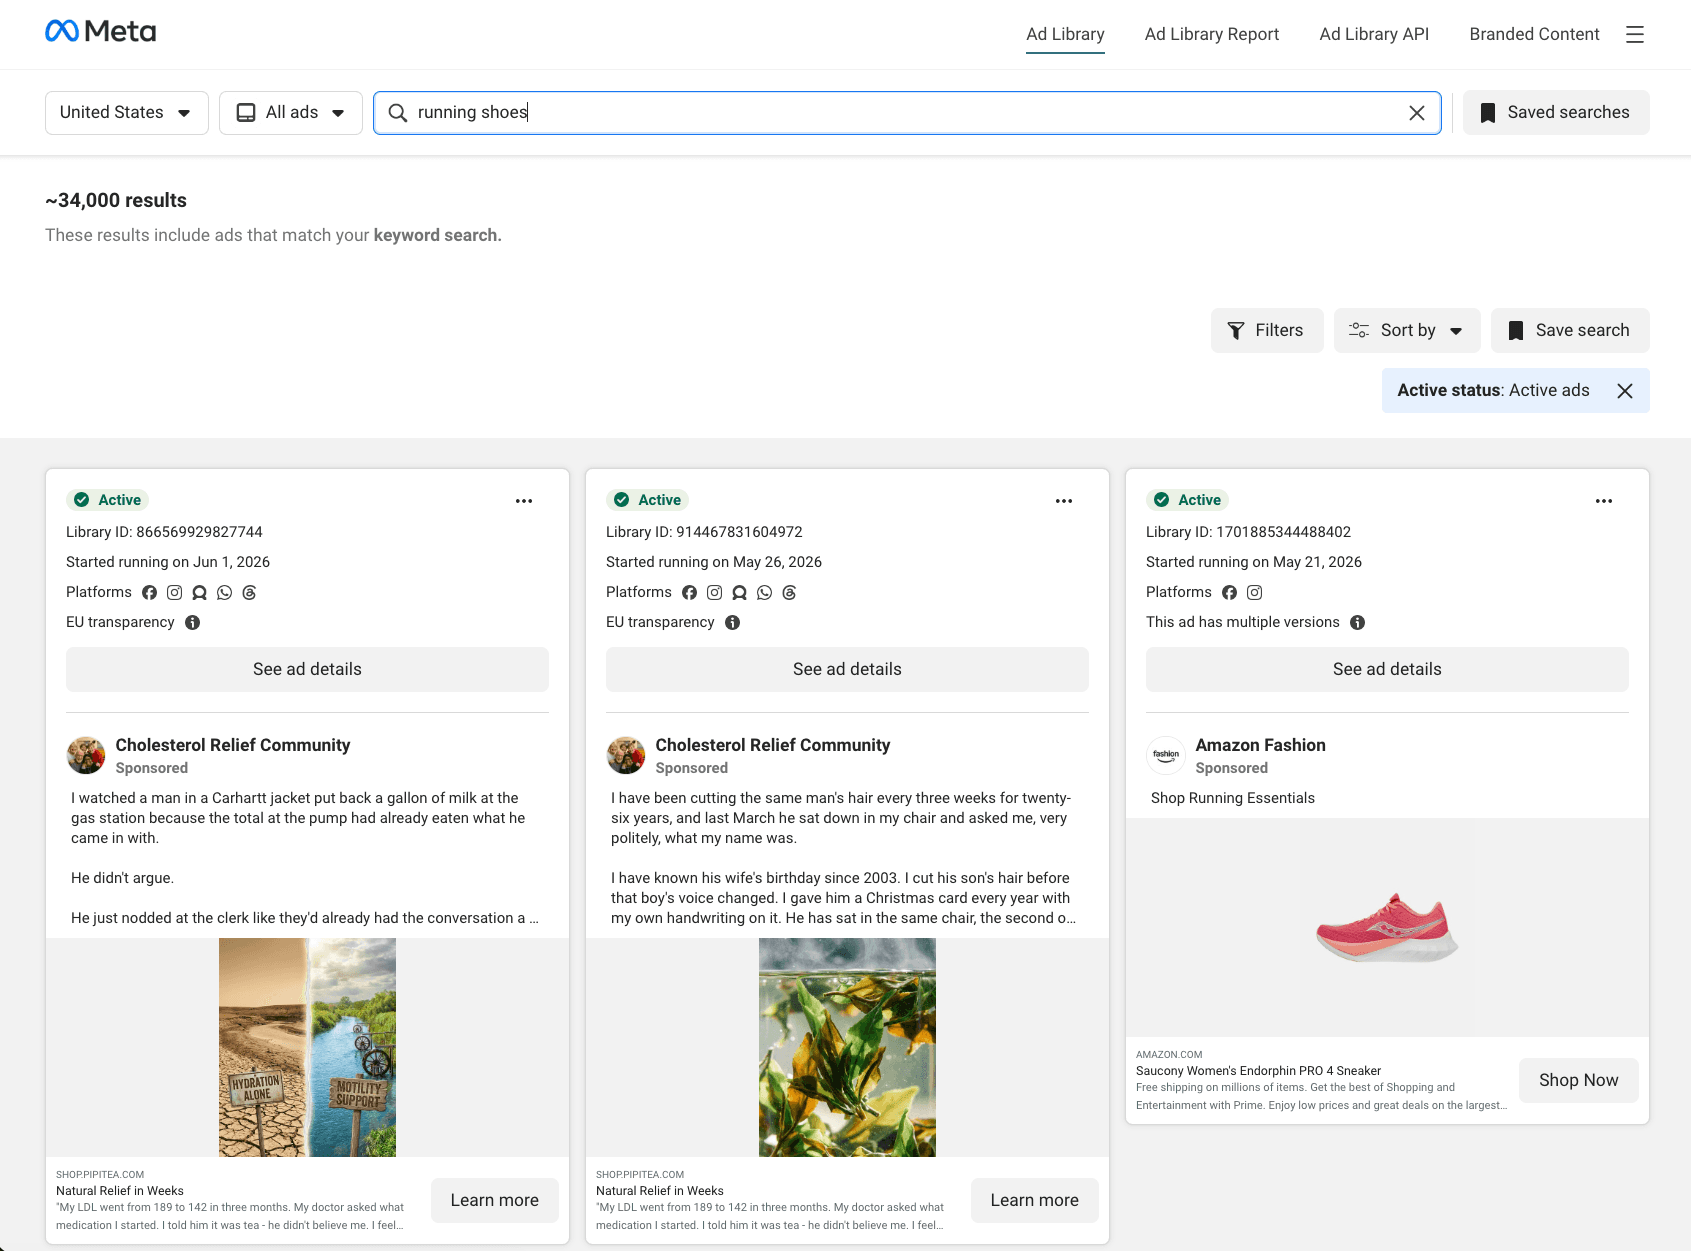Focus the running shoes search field

[x=907, y=113]
